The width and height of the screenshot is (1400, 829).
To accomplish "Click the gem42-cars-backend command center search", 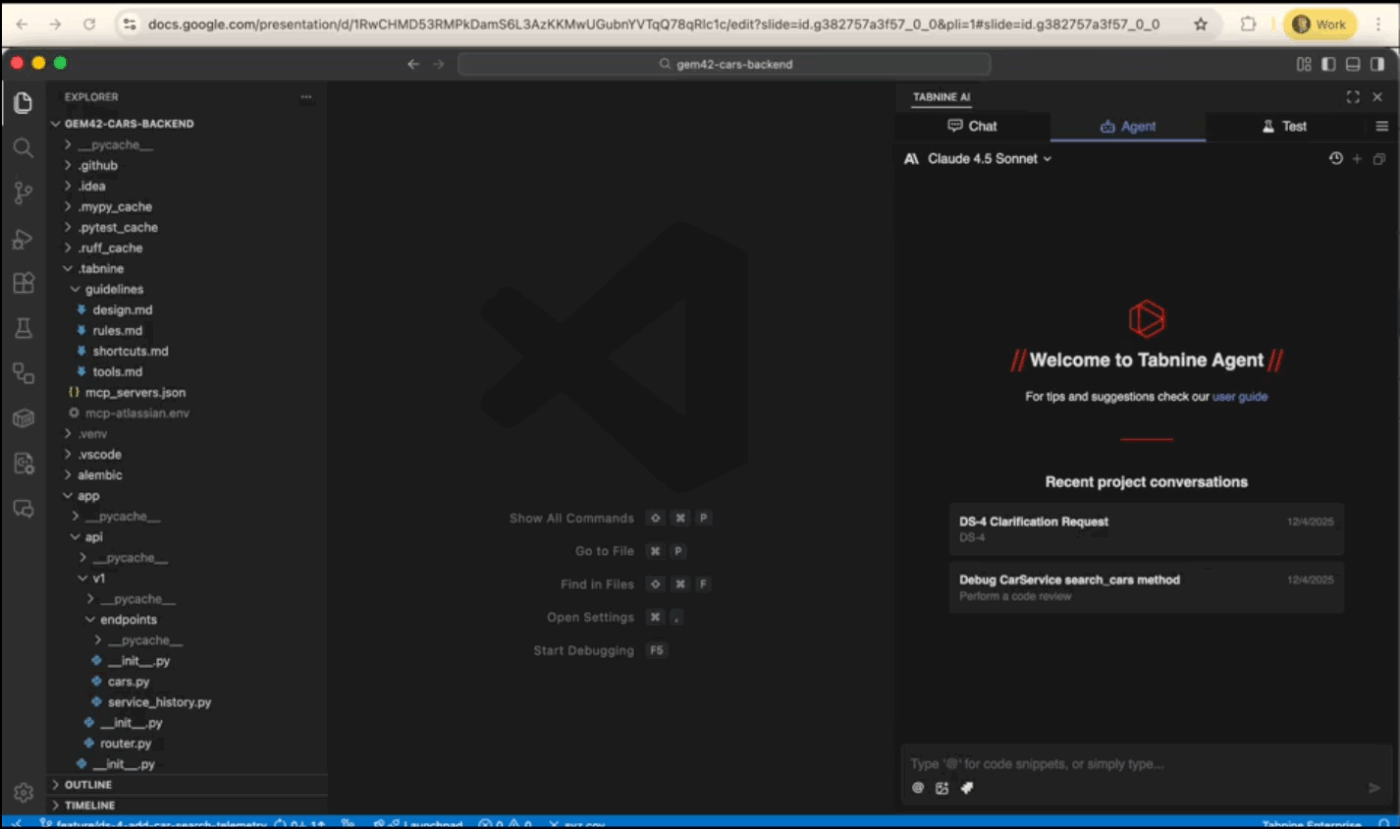I will (x=724, y=64).
